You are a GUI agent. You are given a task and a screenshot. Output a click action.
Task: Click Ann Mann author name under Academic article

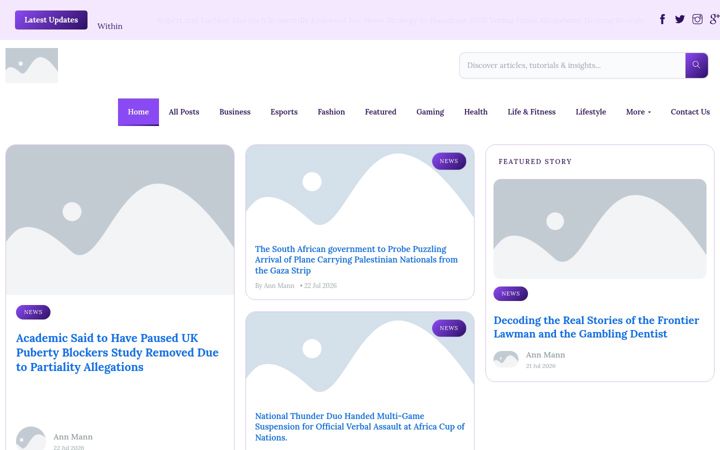click(73, 437)
